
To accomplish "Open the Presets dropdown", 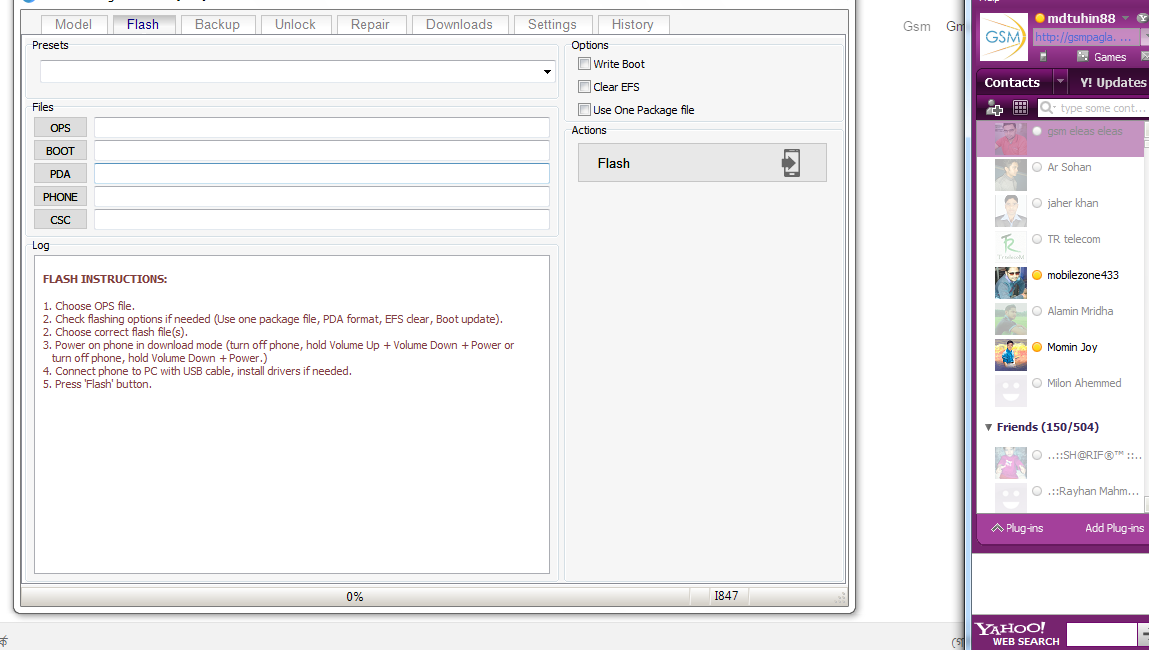I will (547, 72).
